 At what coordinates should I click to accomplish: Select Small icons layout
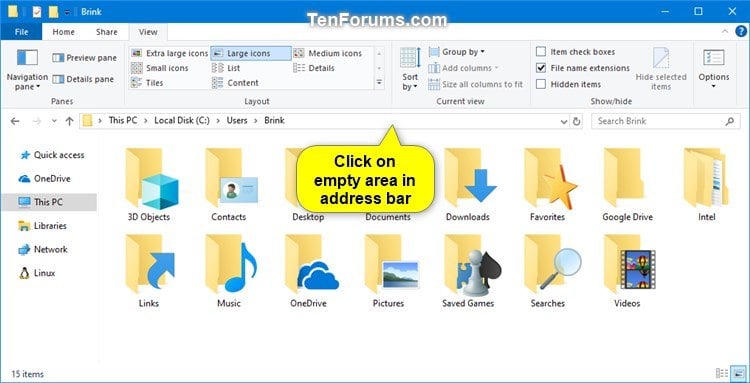(160, 68)
